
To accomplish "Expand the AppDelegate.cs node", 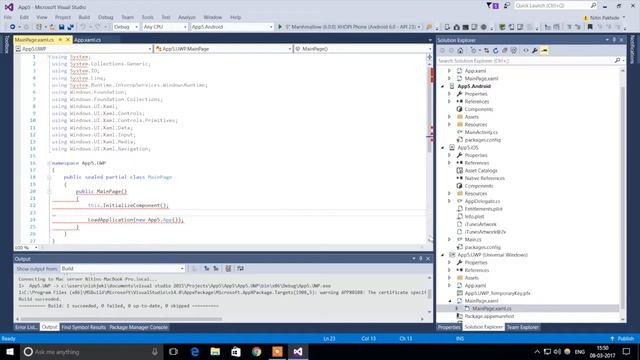I will [450, 201].
